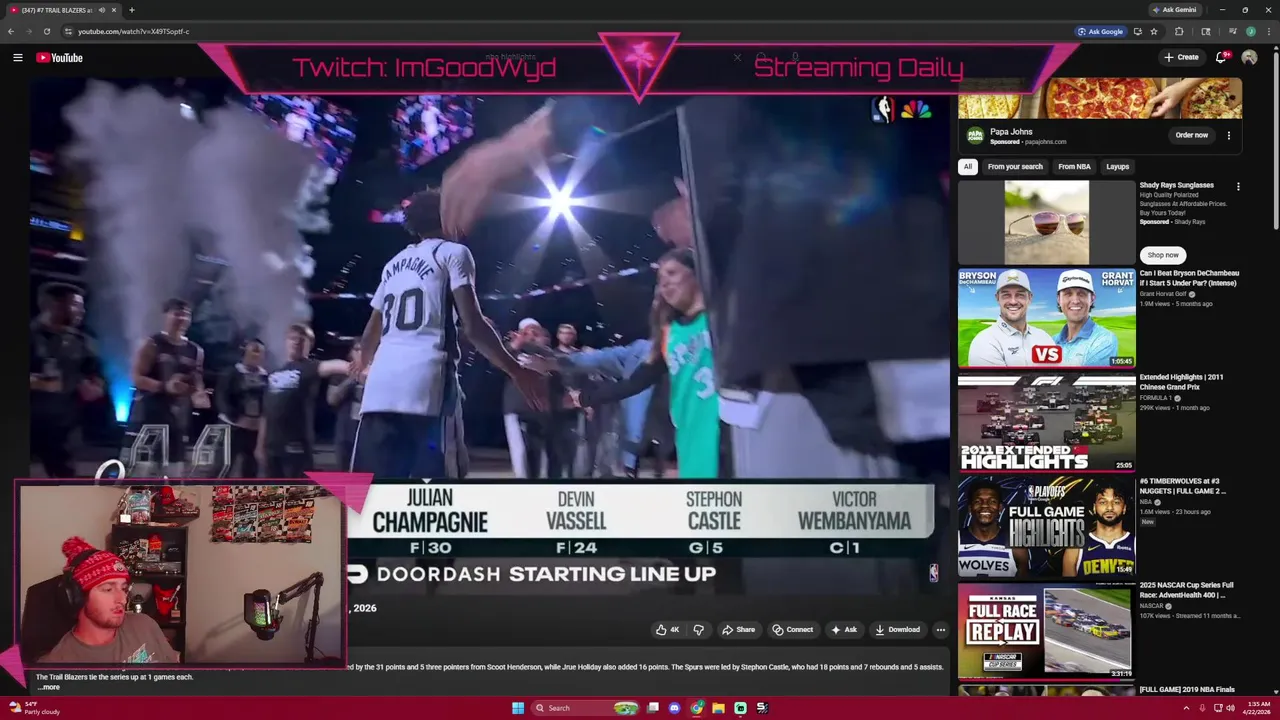Viewport: 1280px width, 720px height.
Task: Show hidden system tray icons chevron
Action: tap(1187, 708)
